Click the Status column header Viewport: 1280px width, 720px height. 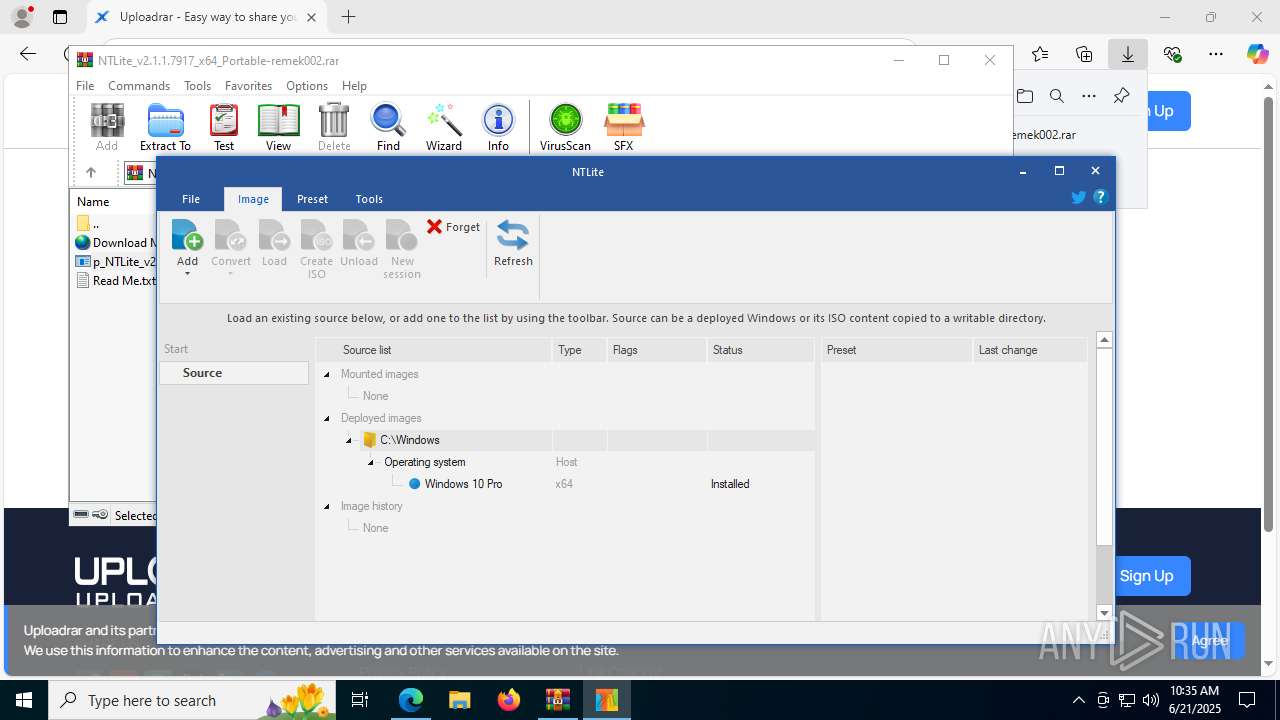pyautogui.click(x=760, y=350)
